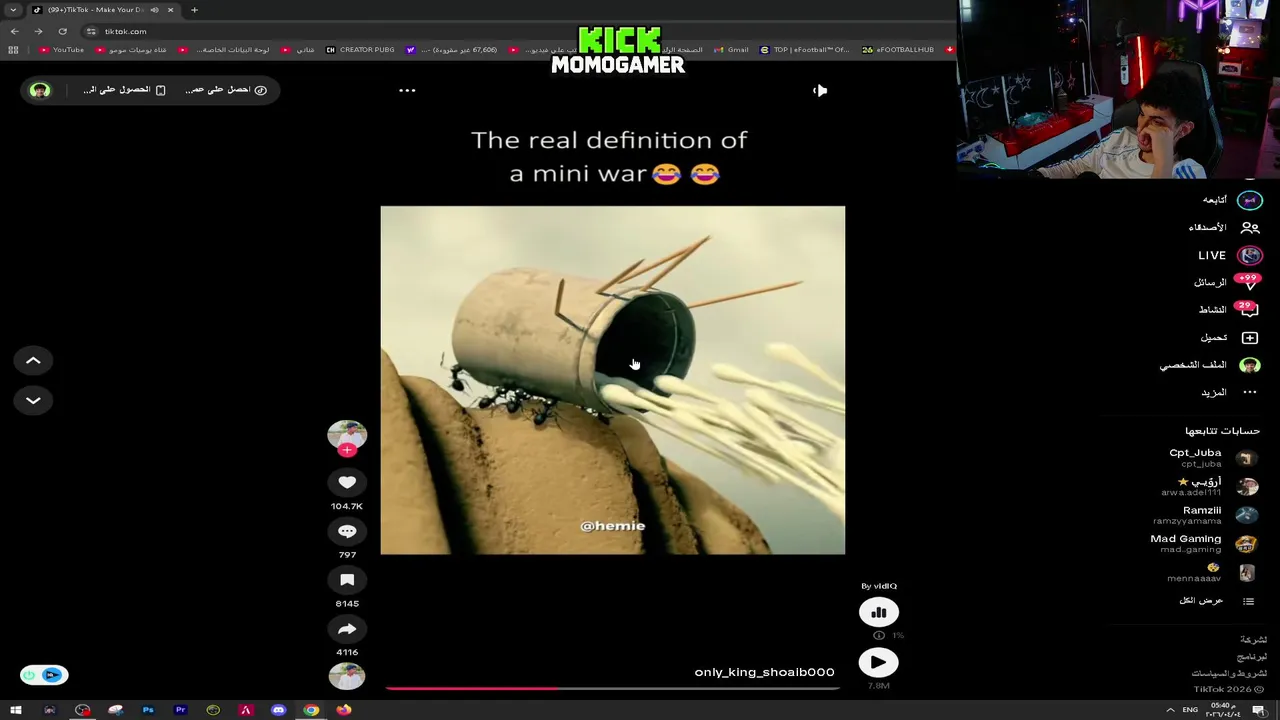The height and width of the screenshot is (720, 1280).
Task: Open the Cpt_Juba followed account
Action: 1212,457
